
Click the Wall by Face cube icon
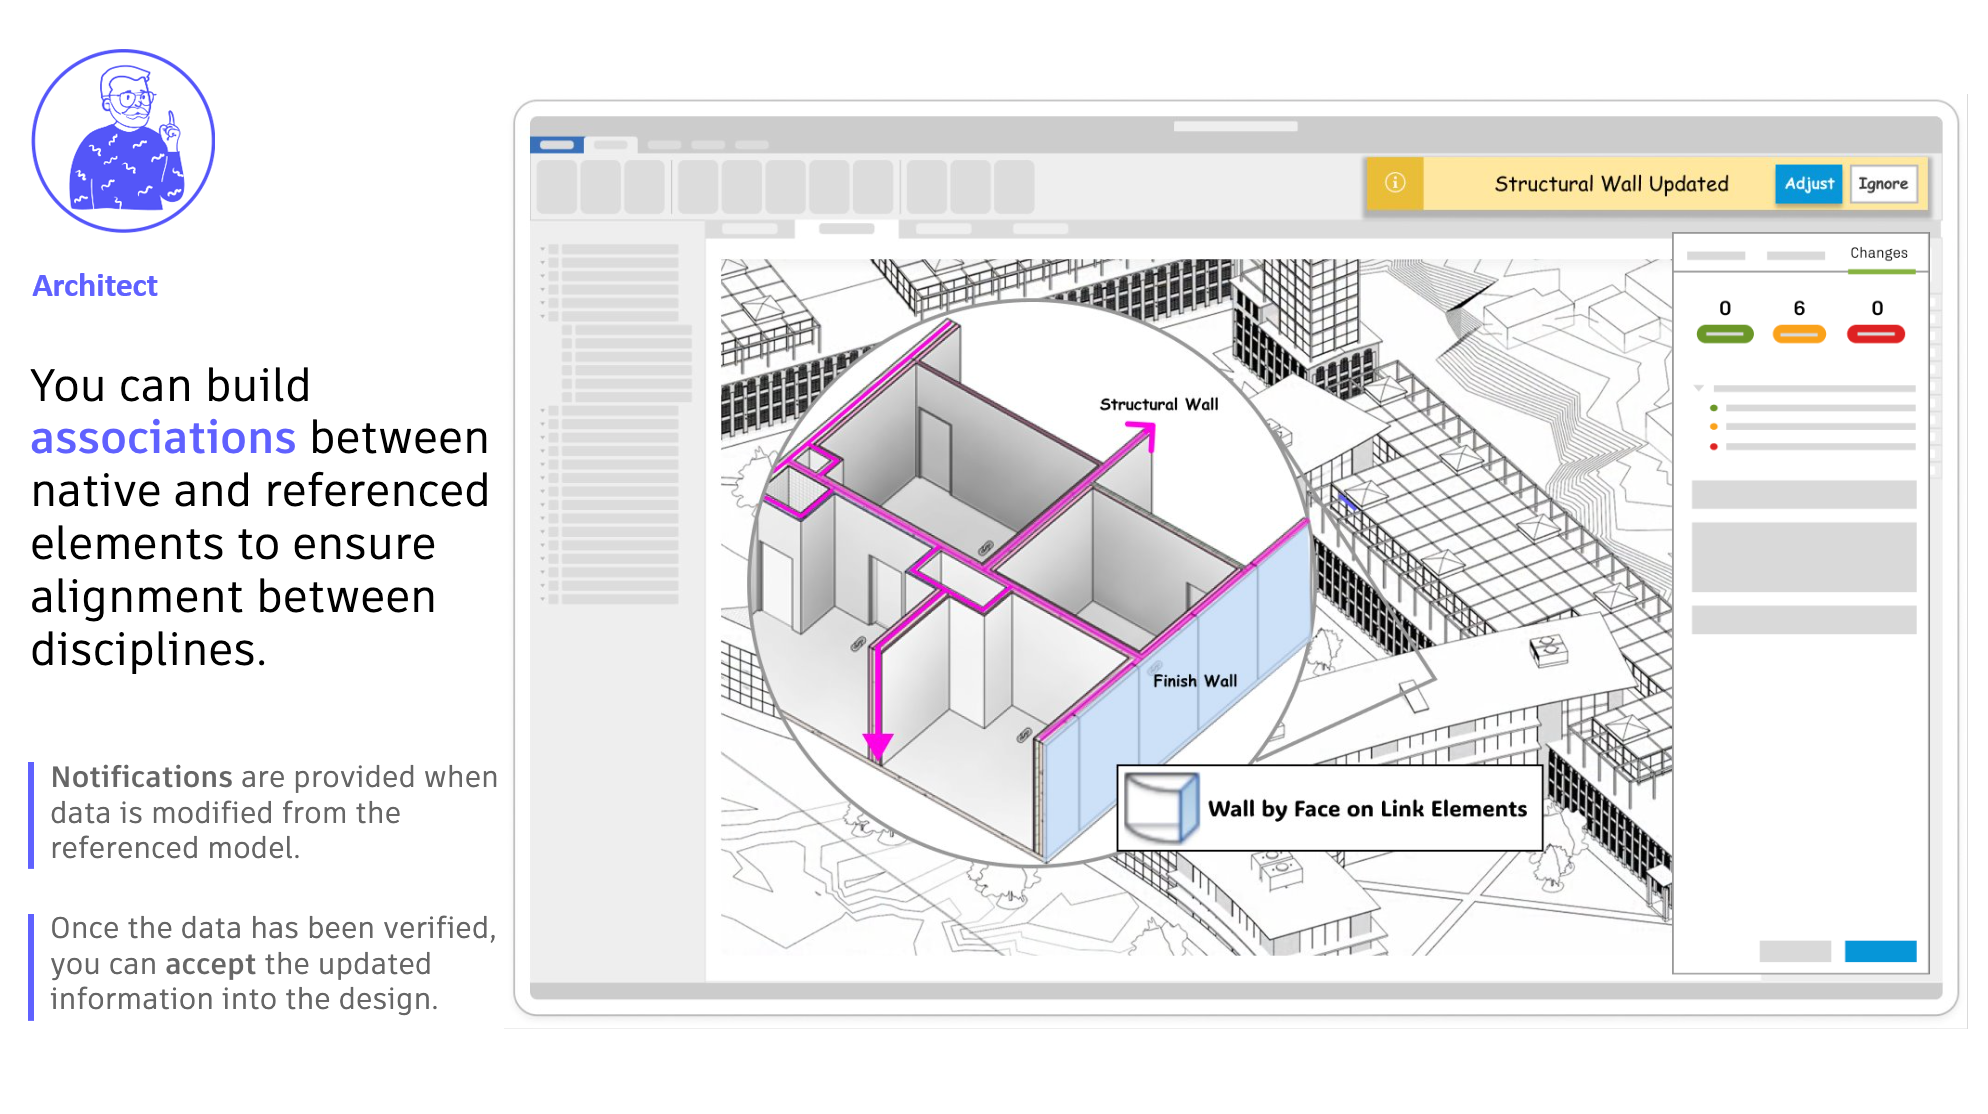[1161, 808]
